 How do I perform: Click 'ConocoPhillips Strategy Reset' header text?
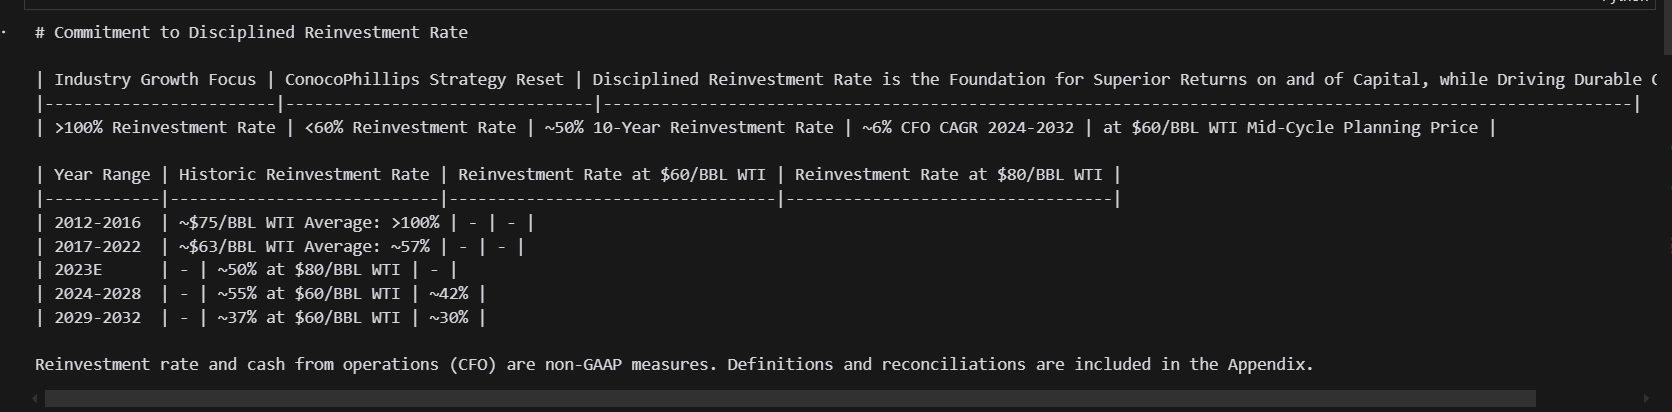click(424, 79)
